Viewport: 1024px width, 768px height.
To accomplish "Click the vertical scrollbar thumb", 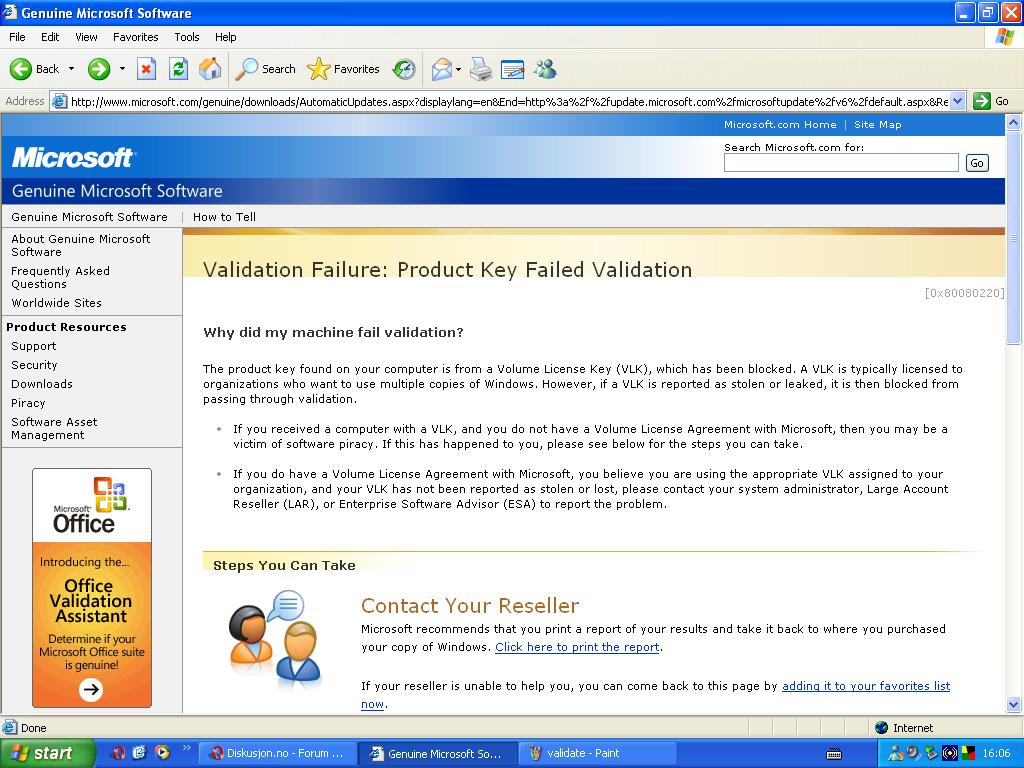I will 1014,236.
